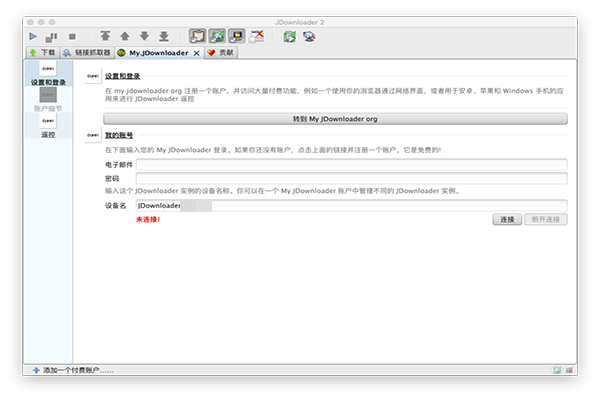Click the 设备名 field containing JDownloader
The width and height of the screenshot is (600, 400).
click(352, 206)
